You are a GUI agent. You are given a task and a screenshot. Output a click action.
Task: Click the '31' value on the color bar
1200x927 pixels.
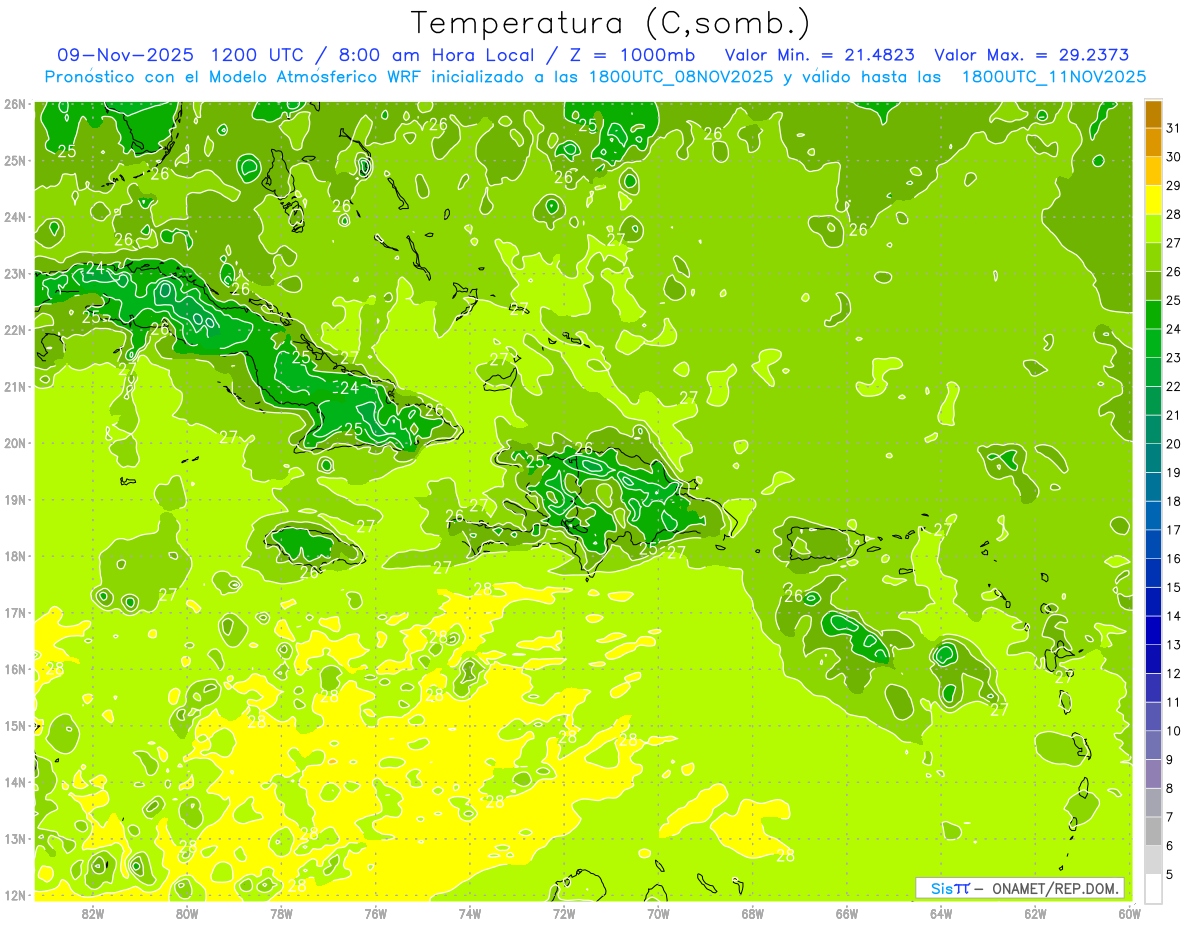point(1174,128)
